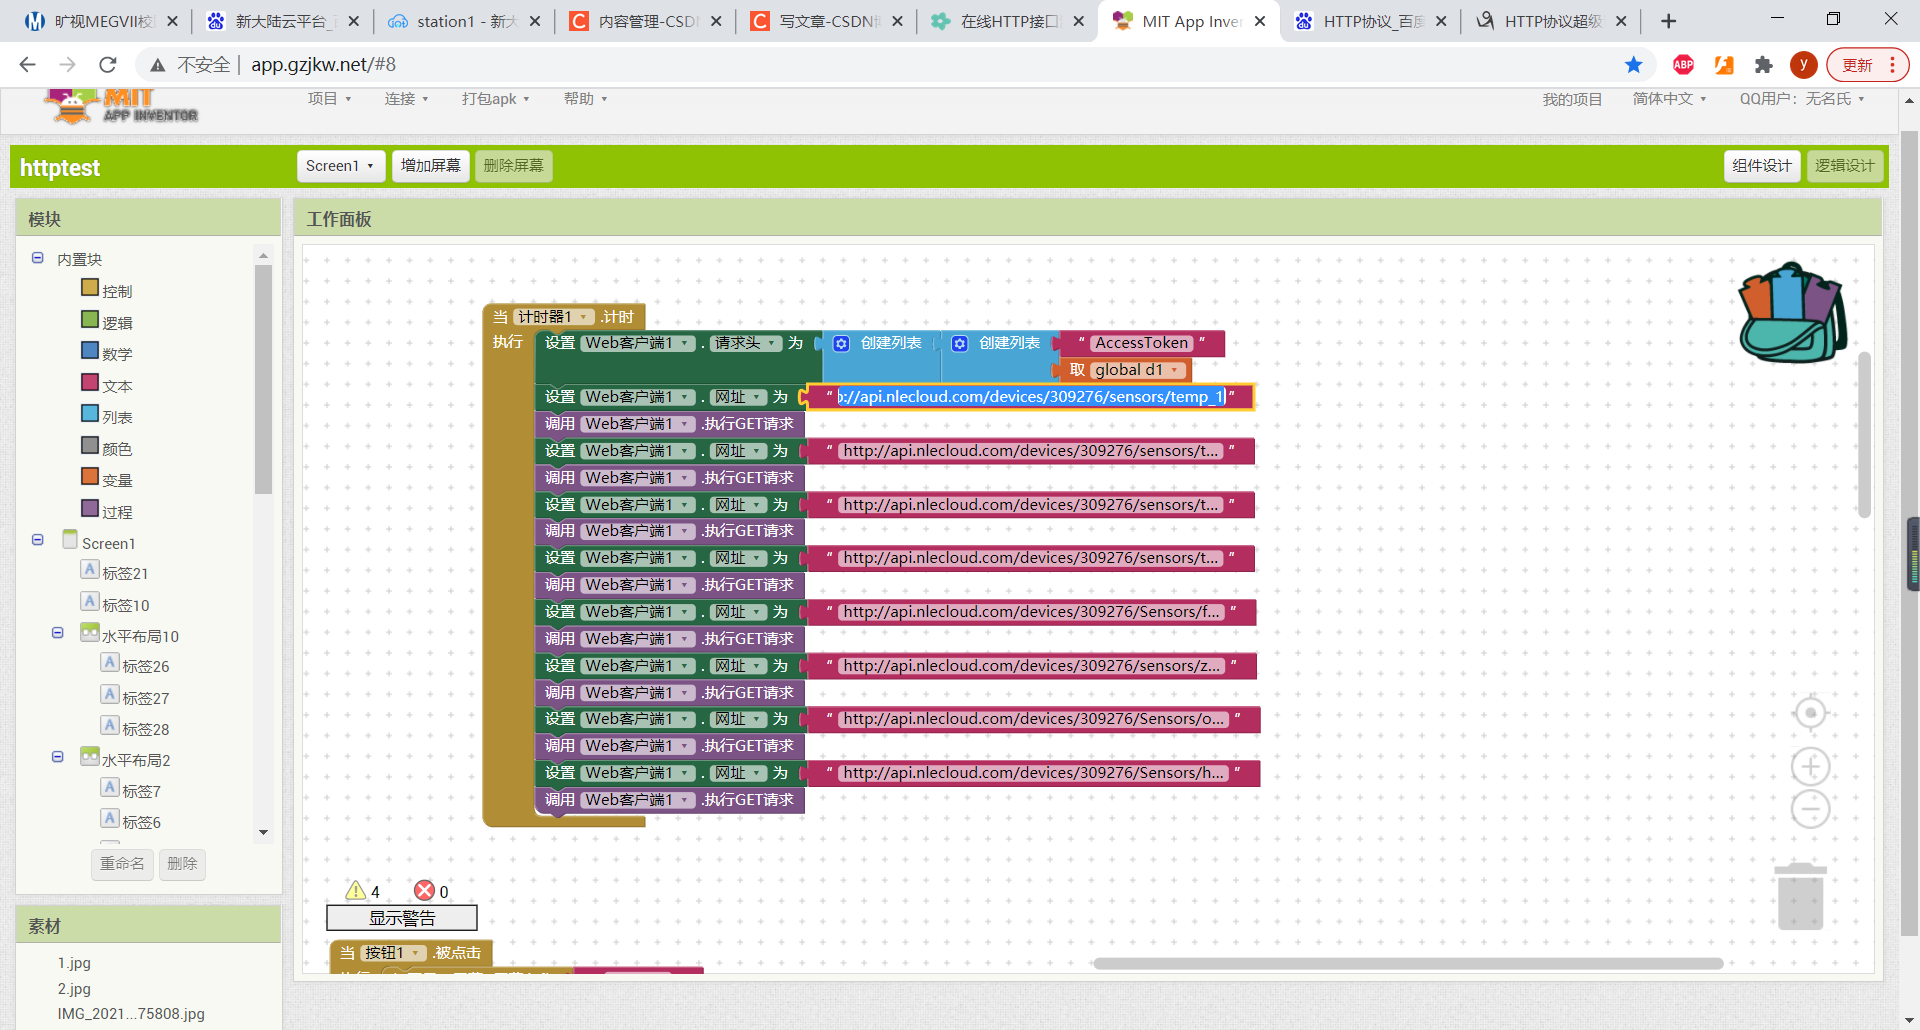The width and height of the screenshot is (1920, 1030).
Task: Select the 过程 blocks category
Action: (x=106, y=511)
